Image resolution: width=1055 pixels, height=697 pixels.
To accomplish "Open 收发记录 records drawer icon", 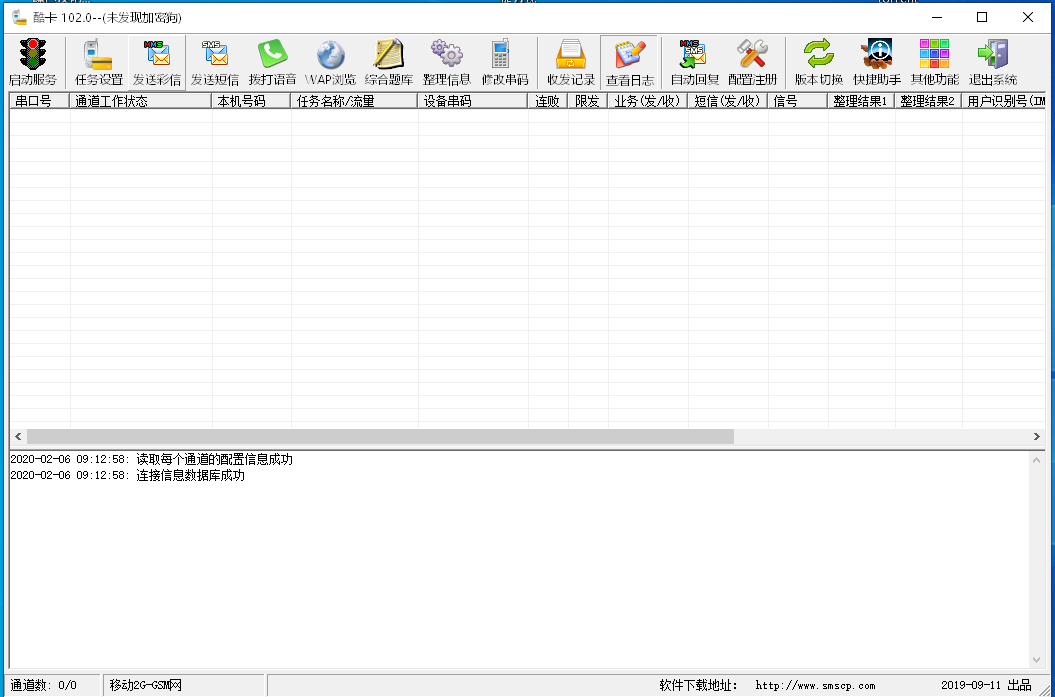I will tap(571, 54).
